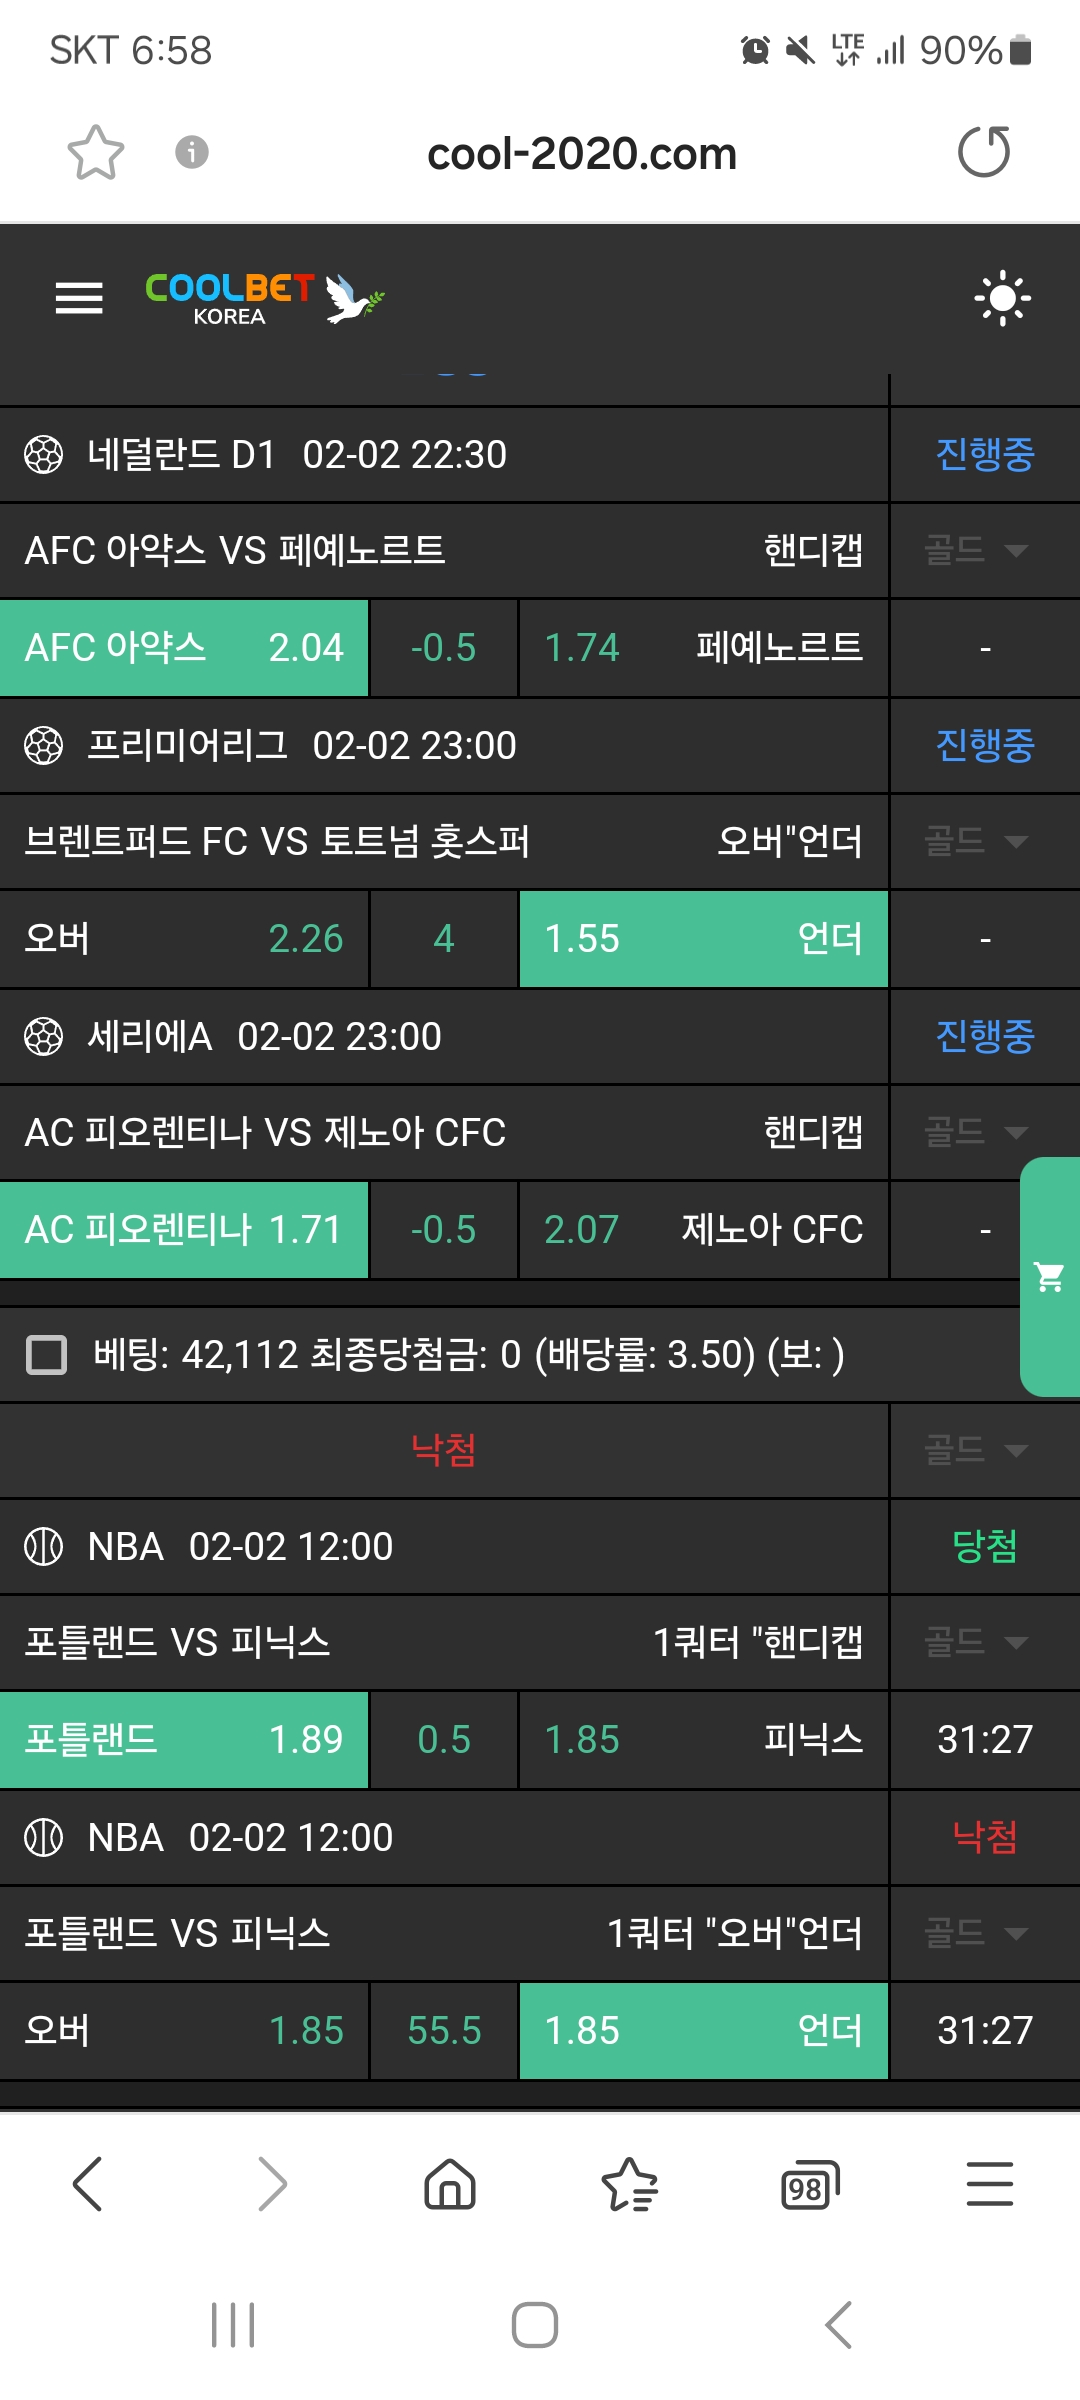Click the Coolbet Korea logo

click(264, 298)
